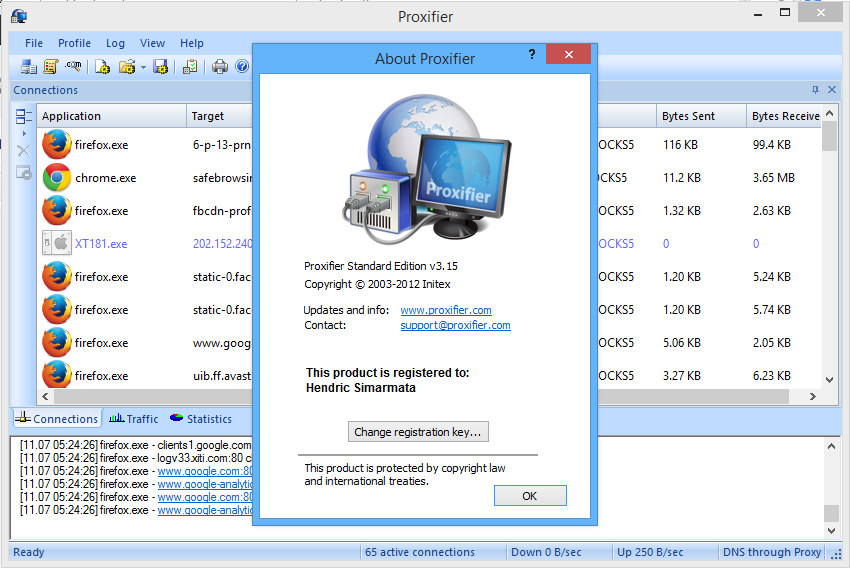
Task: Click the X close-connection icon in sidebar
Action: (23, 151)
